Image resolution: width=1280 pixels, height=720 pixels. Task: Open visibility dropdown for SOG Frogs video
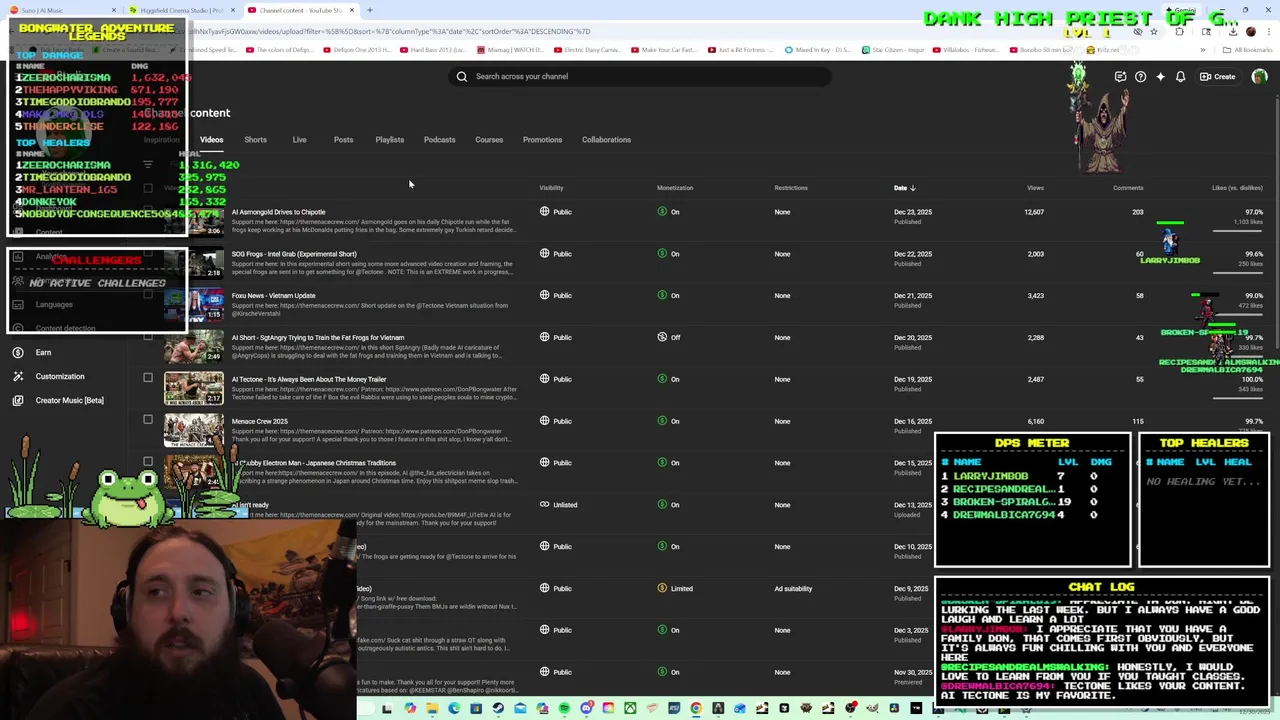[556, 254]
